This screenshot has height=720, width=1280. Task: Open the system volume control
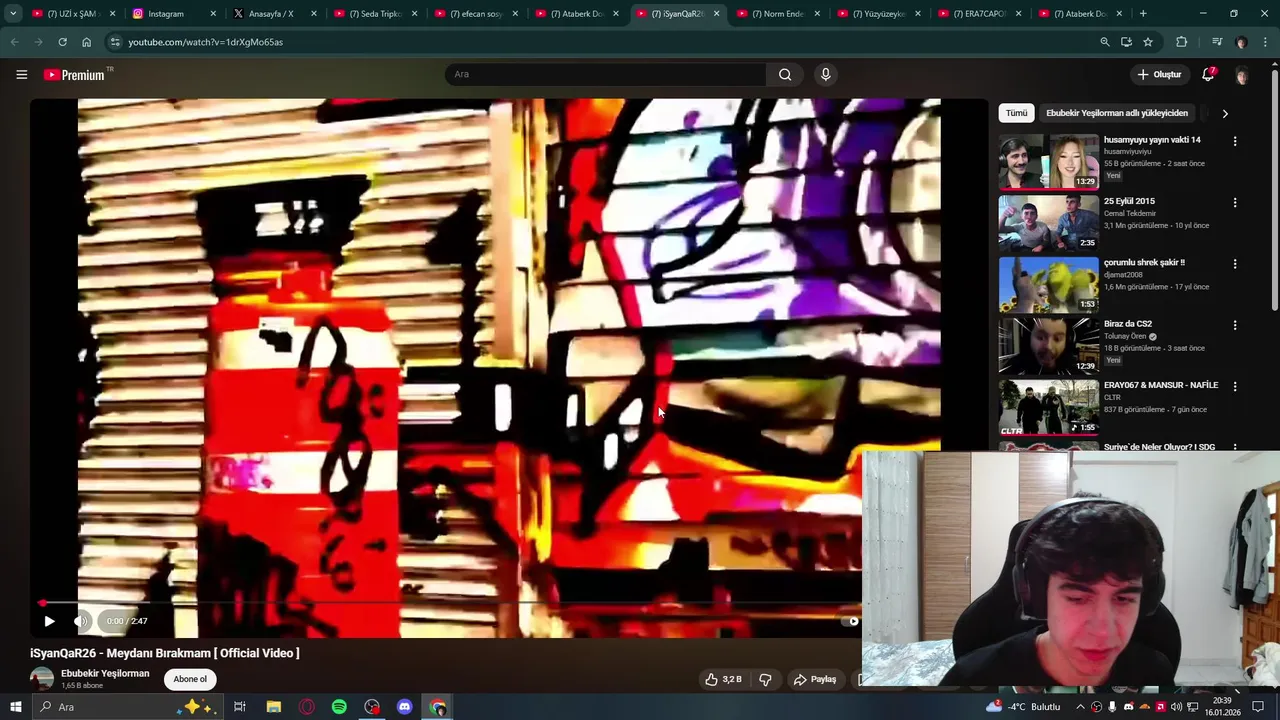click(x=1176, y=707)
